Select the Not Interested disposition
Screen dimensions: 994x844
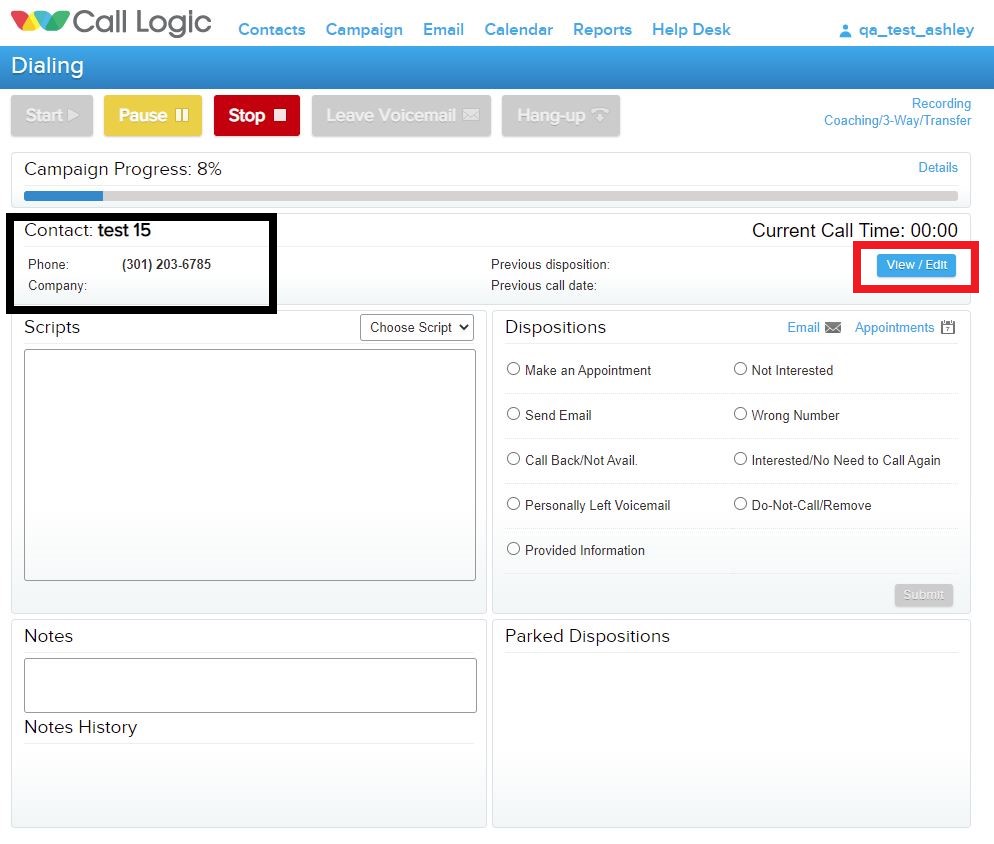point(740,369)
